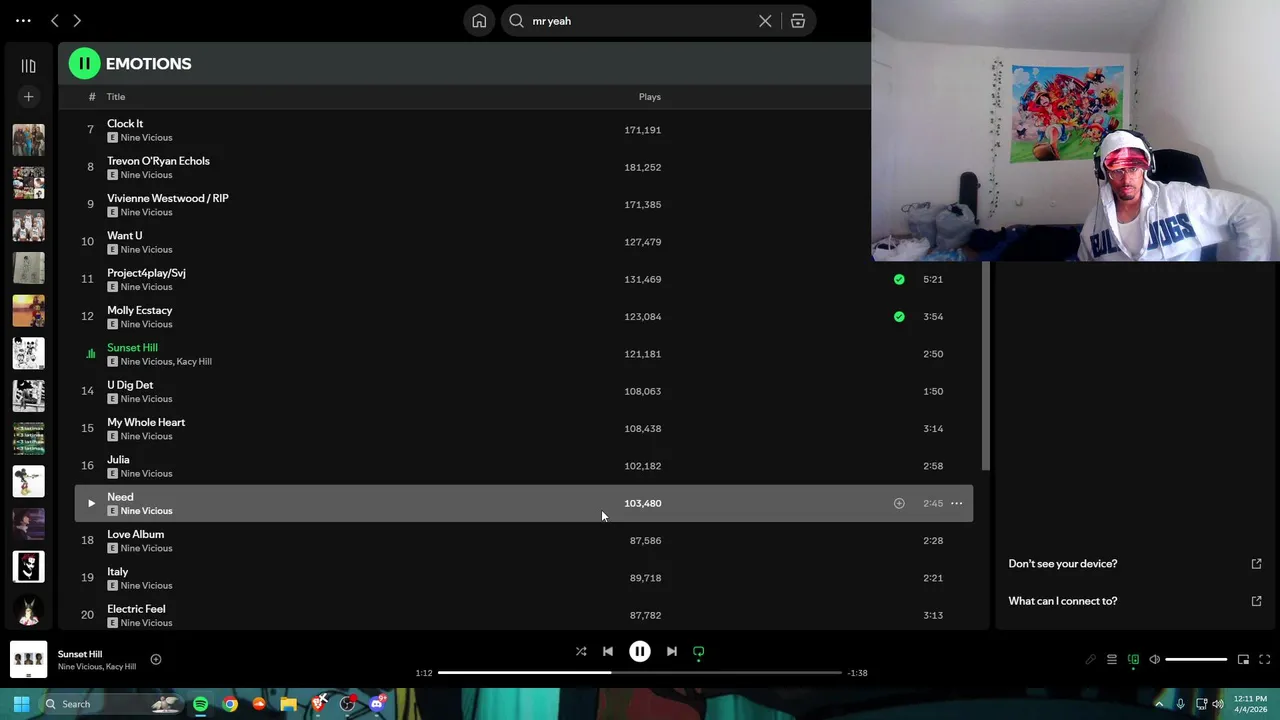Click the Windows taskbar Search box
The height and width of the screenshot is (720, 1280).
[113, 704]
